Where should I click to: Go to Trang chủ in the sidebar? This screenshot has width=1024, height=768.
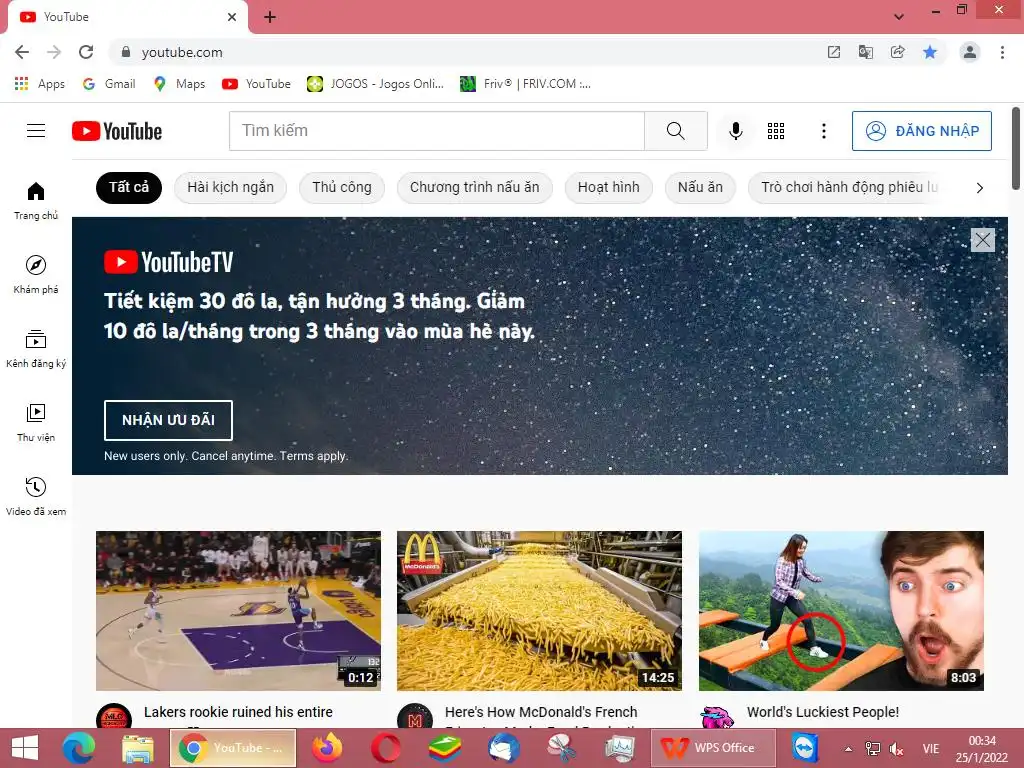pyautogui.click(x=36, y=200)
